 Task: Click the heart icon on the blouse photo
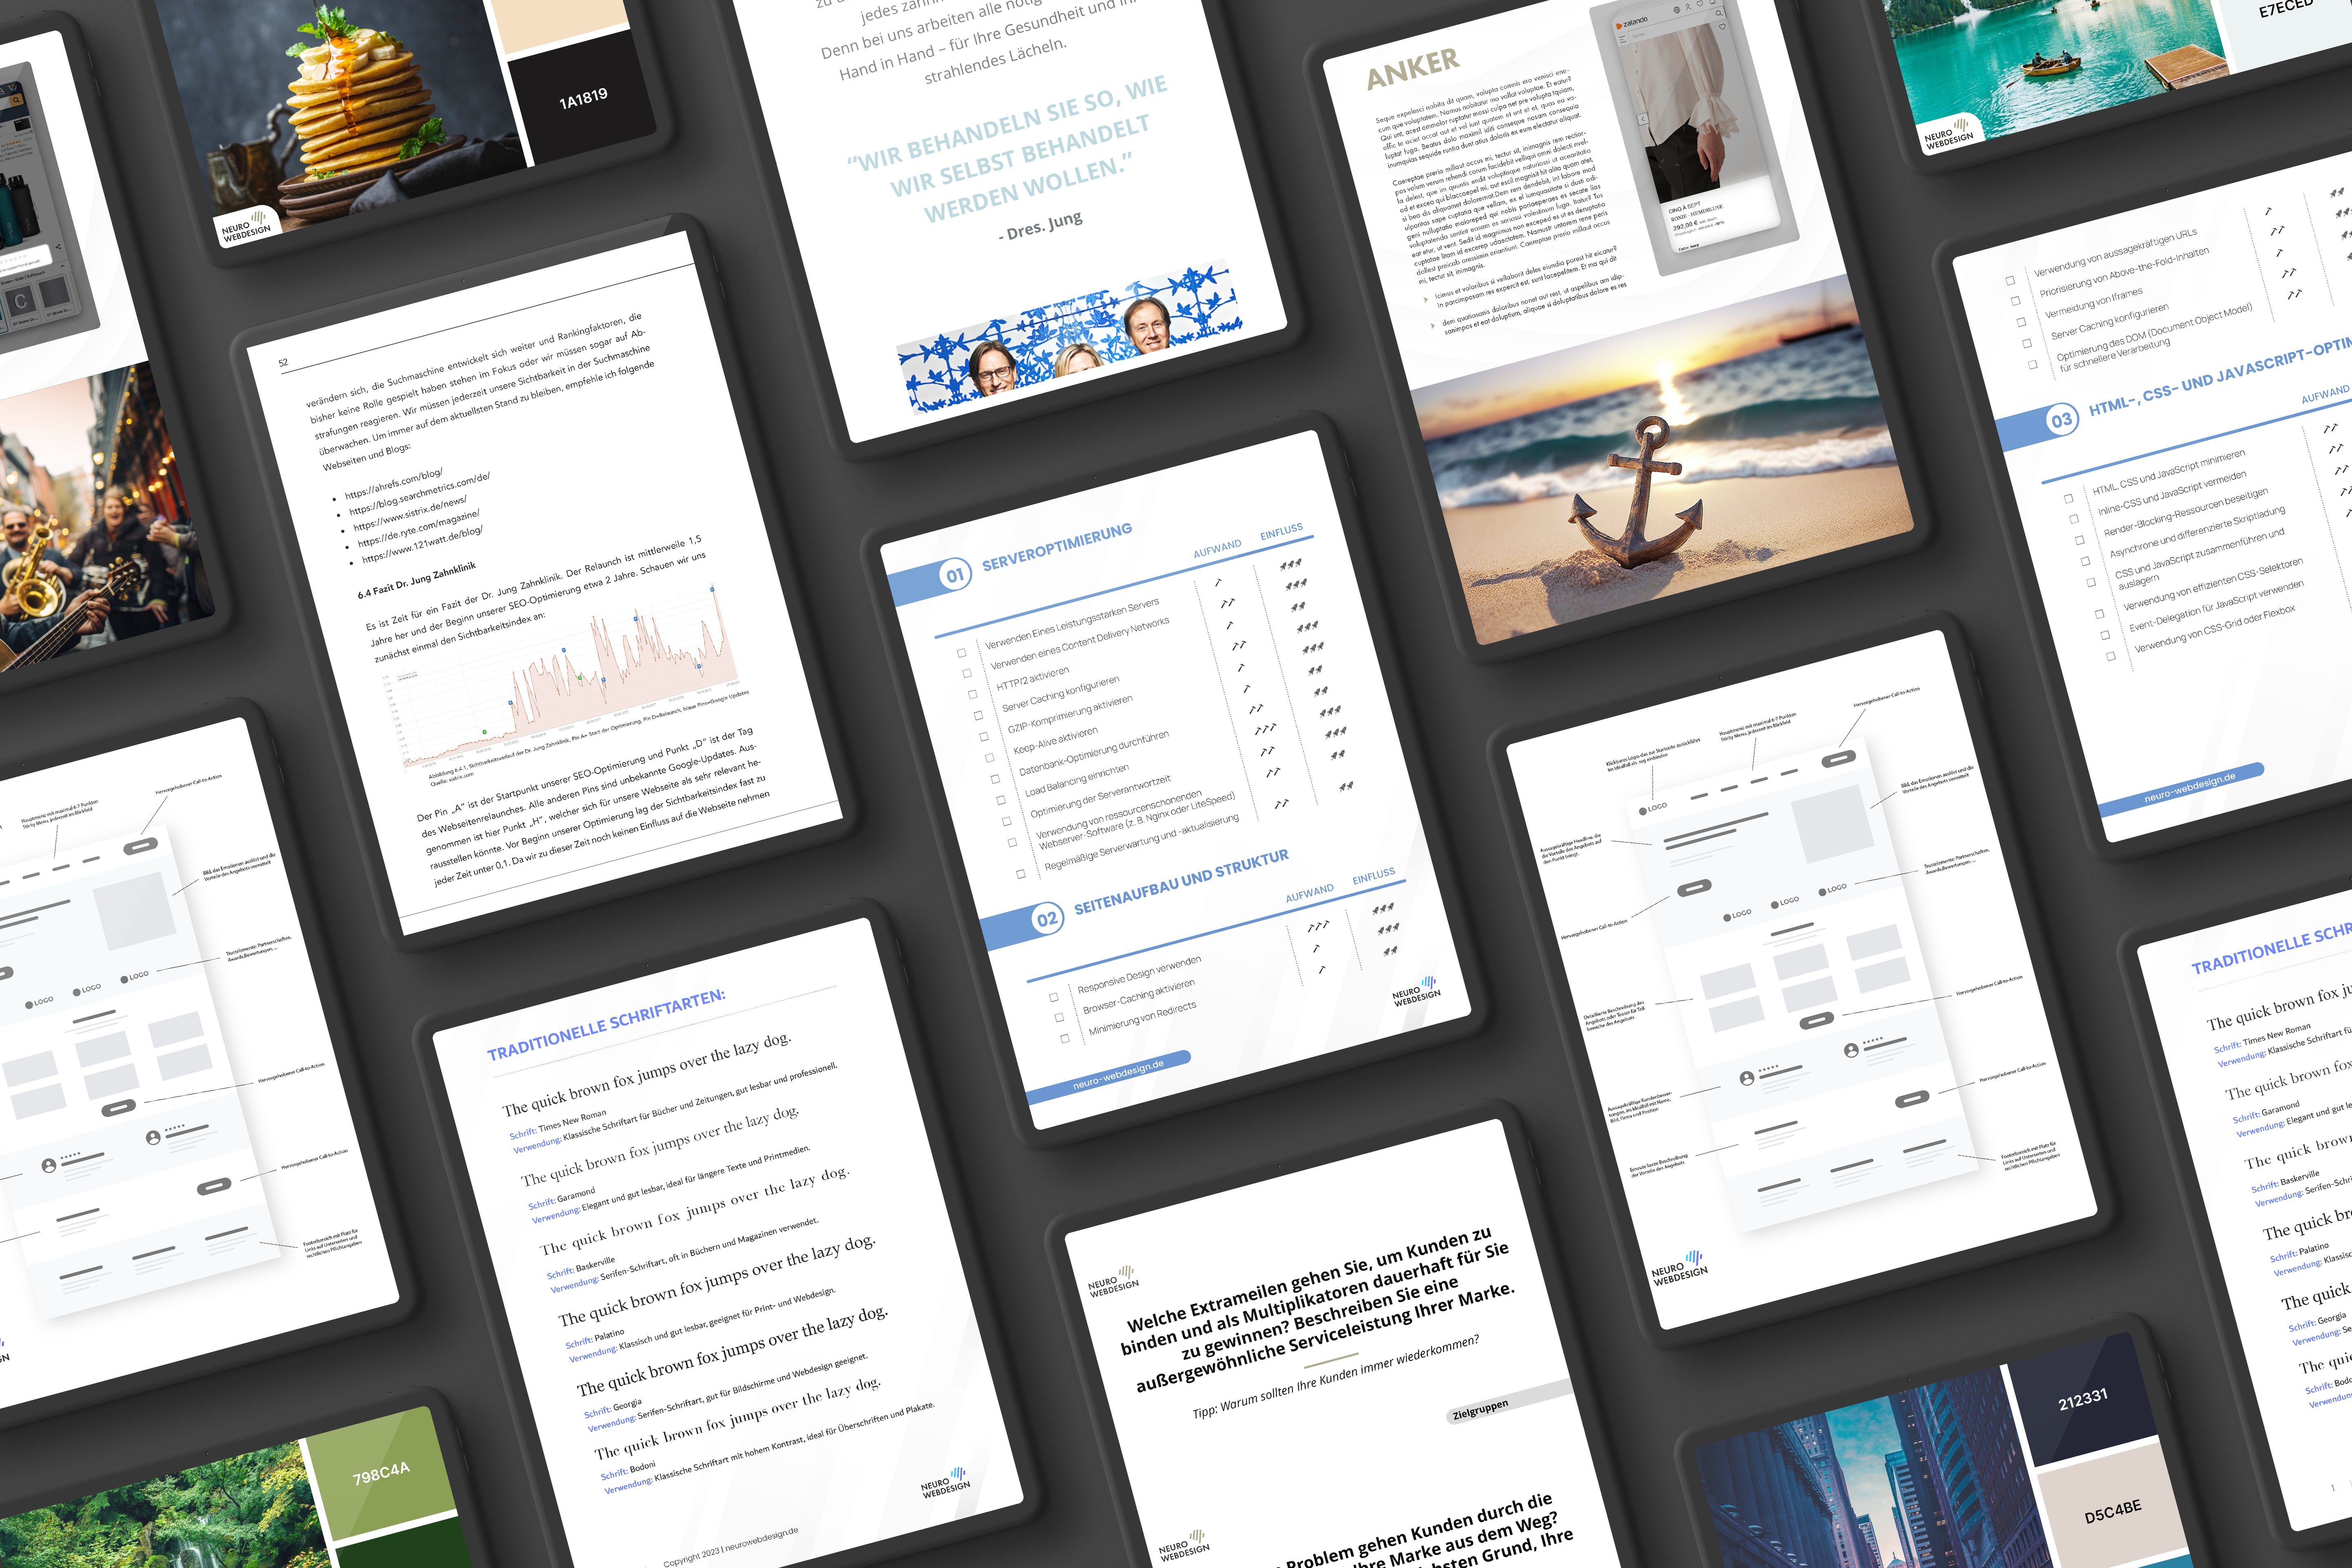(1722, 26)
